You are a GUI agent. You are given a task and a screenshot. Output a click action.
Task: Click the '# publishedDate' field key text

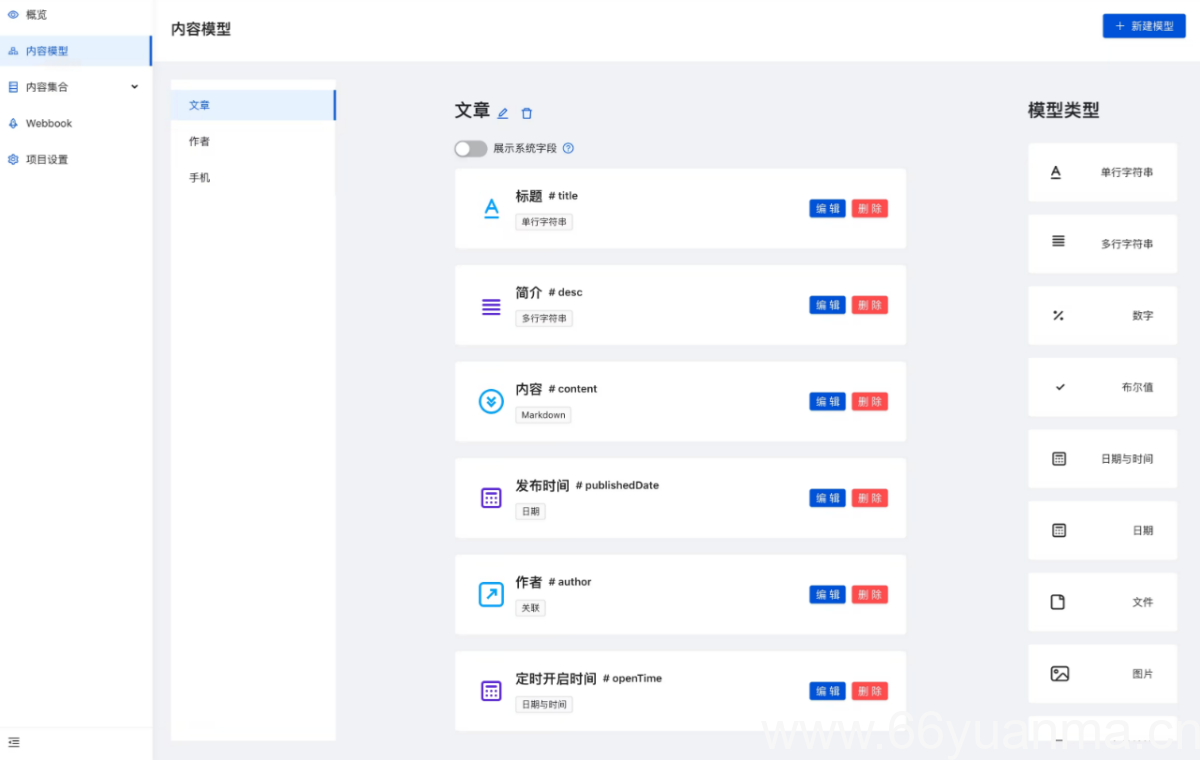(x=617, y=485)
